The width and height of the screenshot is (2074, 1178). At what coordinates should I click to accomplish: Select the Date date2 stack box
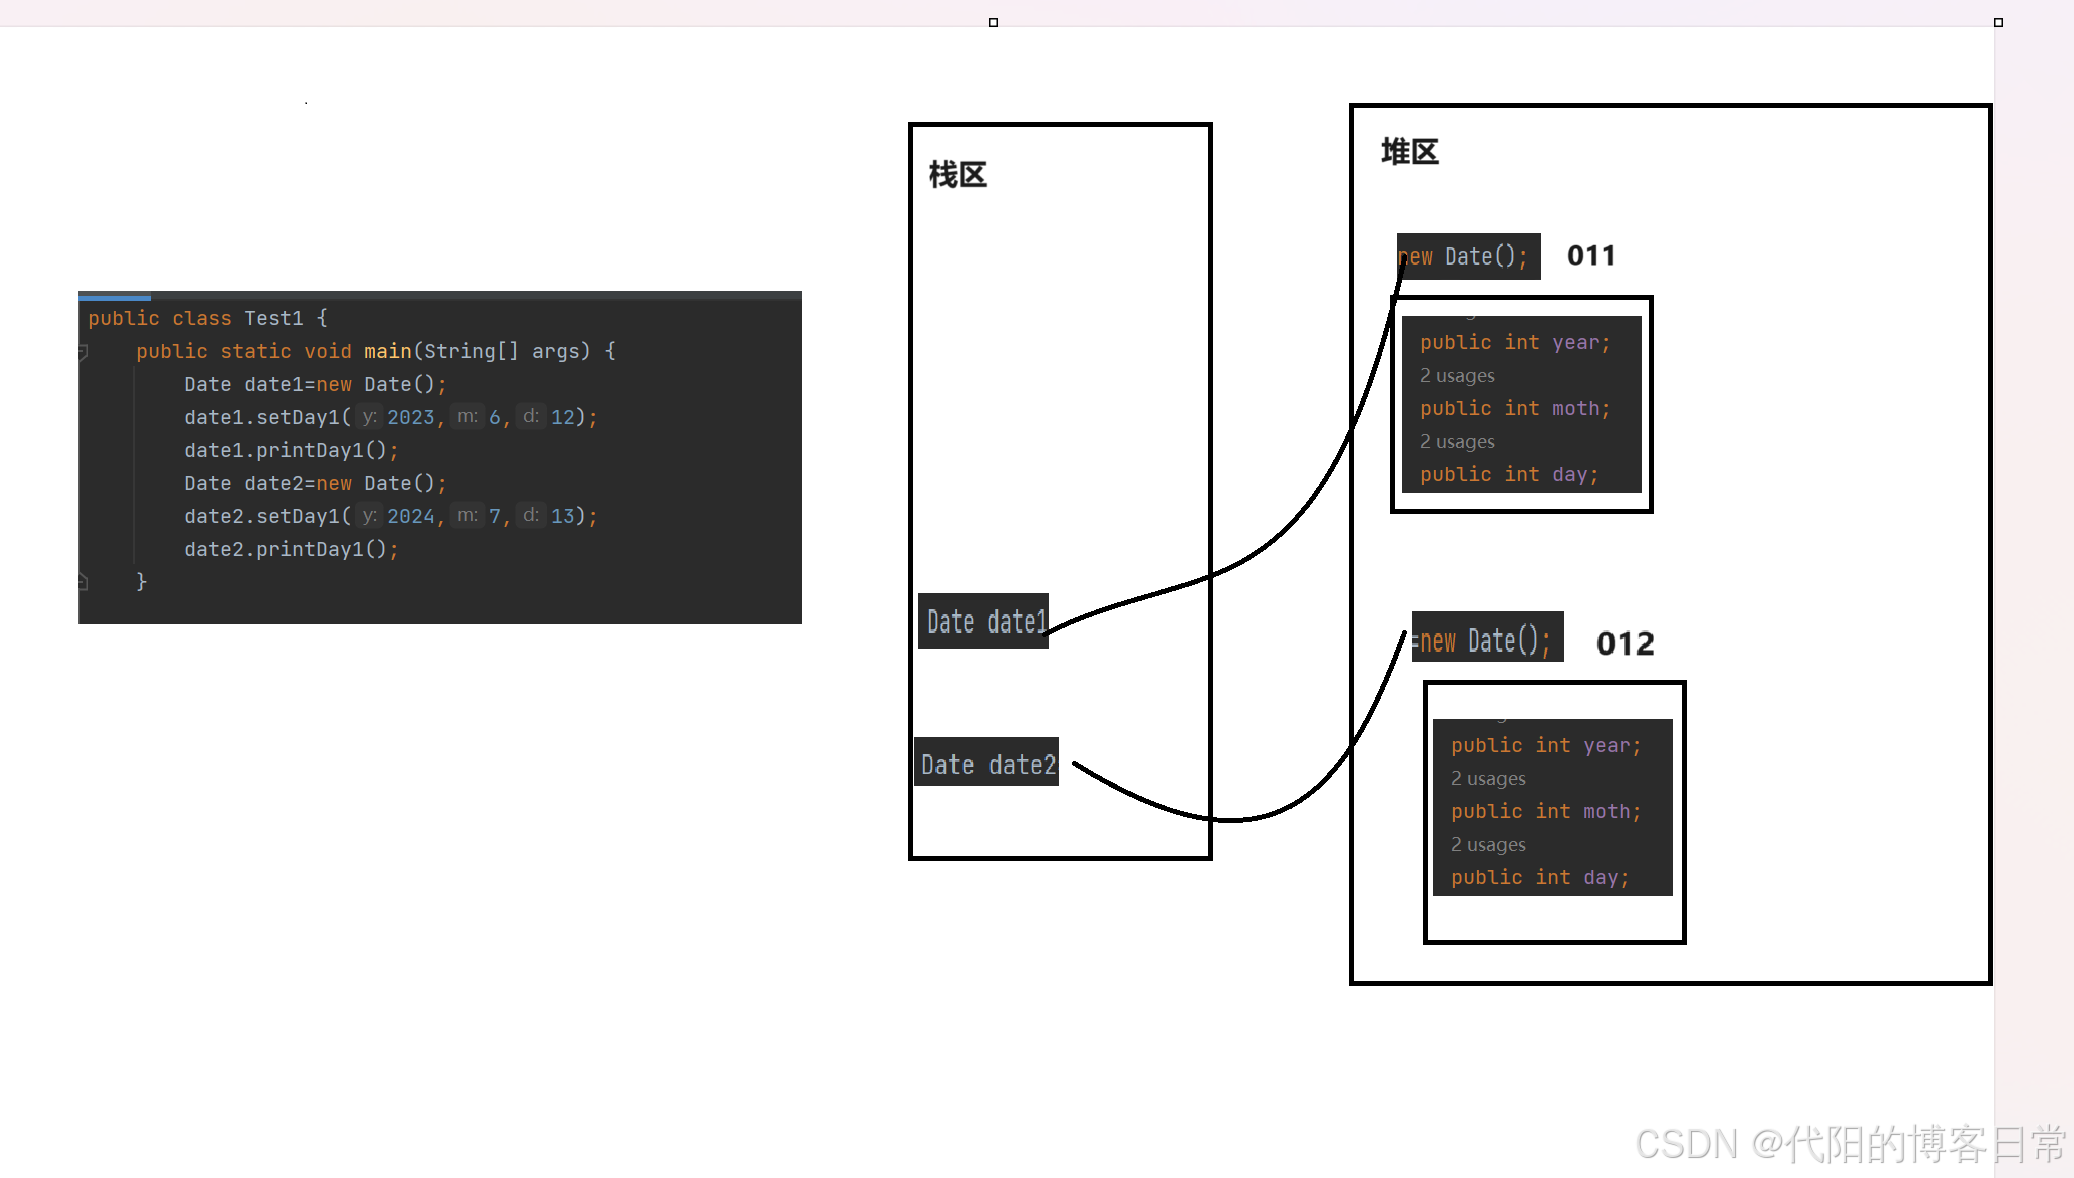coord(987,763)
